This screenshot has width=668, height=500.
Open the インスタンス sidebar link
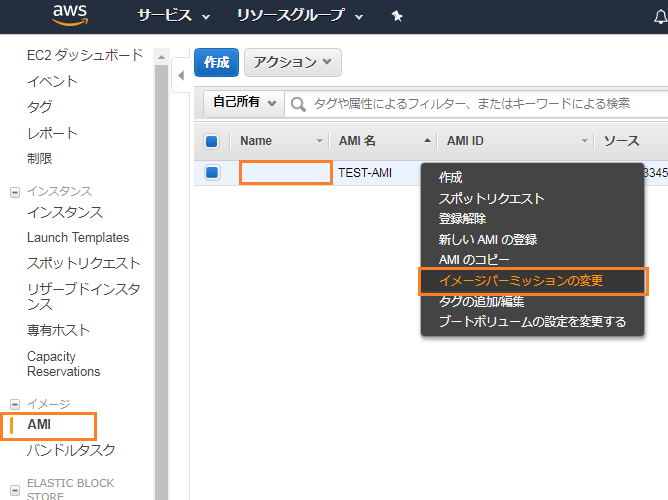pyautogui.click(x=65, y=212)
